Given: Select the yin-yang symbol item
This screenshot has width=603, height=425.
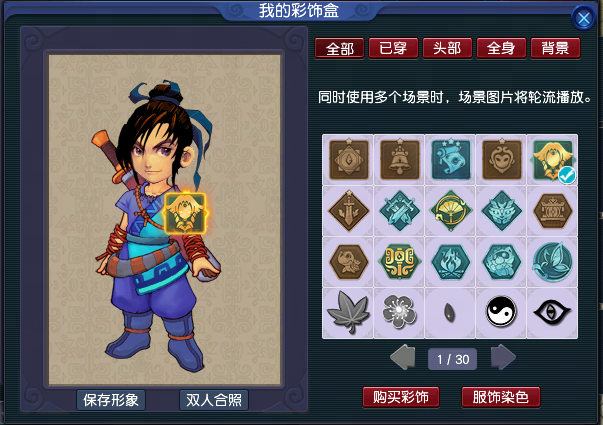Looking at the screenshot, I should pos(501,312).
